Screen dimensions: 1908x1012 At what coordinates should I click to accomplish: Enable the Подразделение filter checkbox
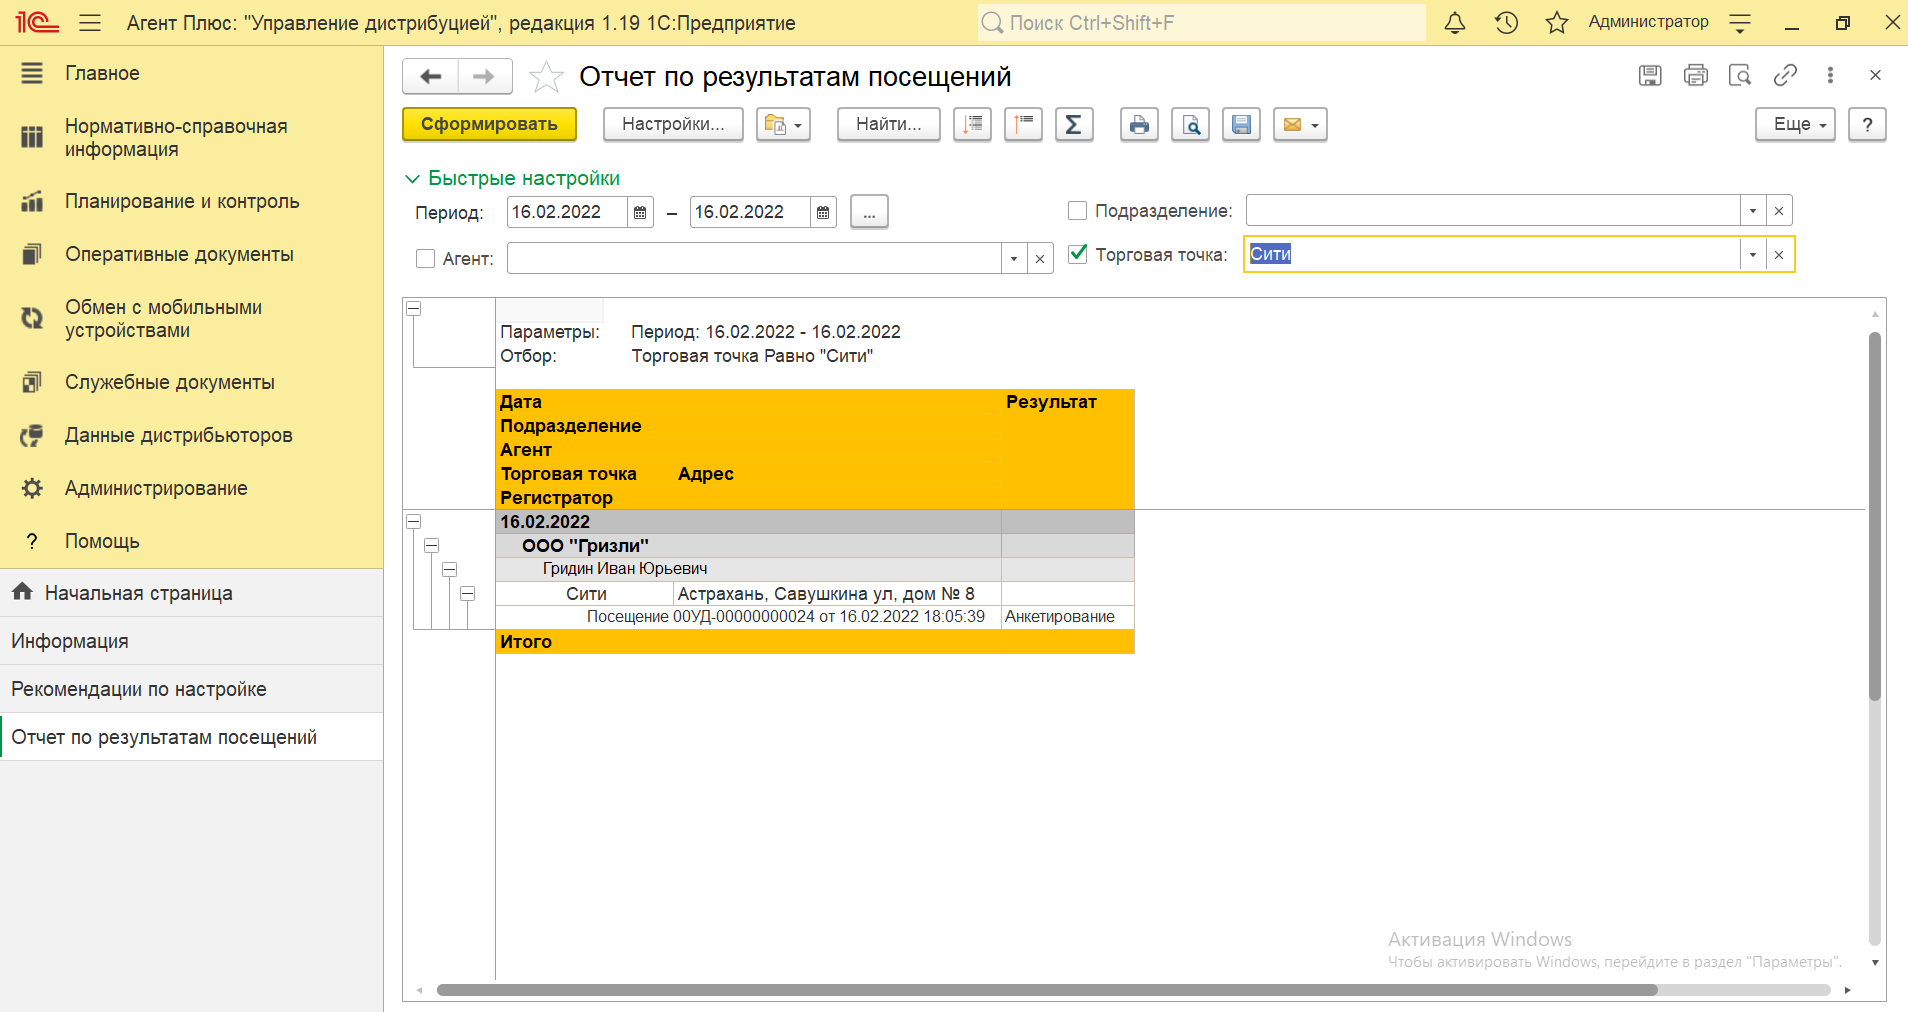(x=1077, y=211)
